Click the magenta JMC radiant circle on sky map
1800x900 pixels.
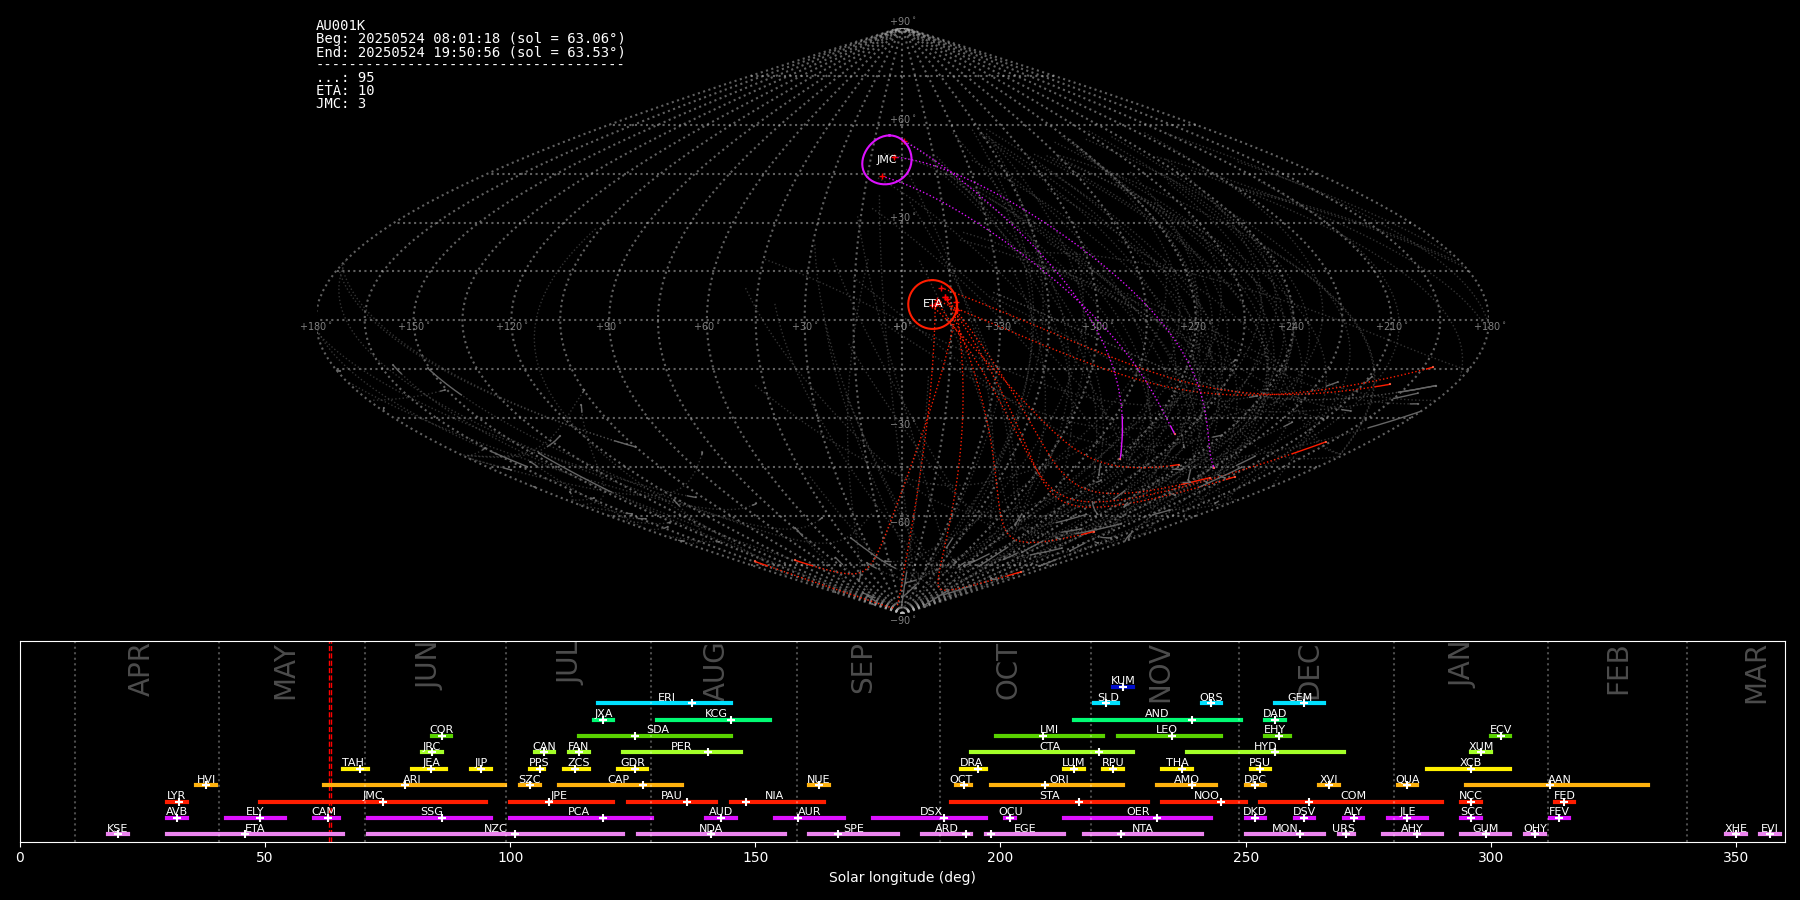(887, 160)
